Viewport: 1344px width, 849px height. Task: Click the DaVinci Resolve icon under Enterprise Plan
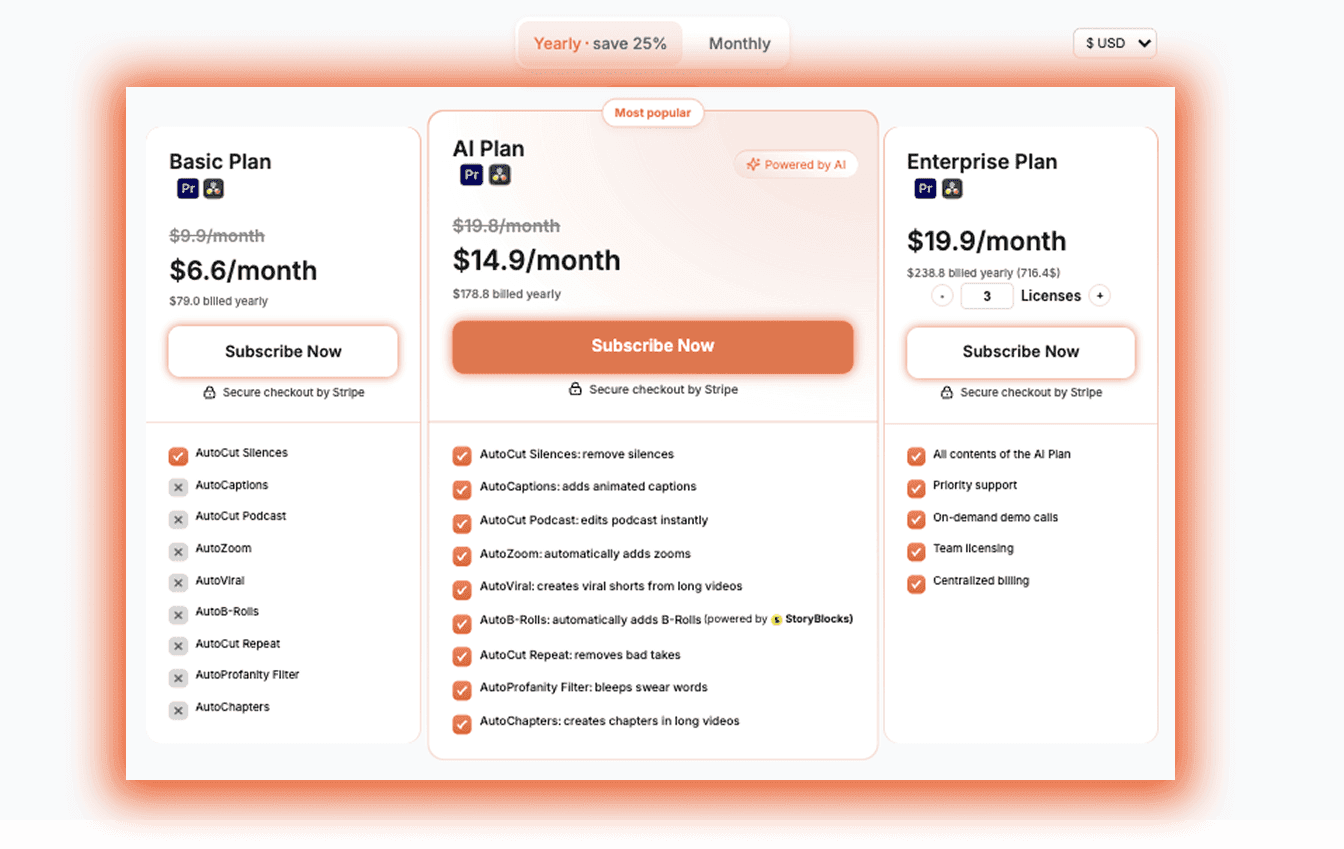[x=951, y=188]
